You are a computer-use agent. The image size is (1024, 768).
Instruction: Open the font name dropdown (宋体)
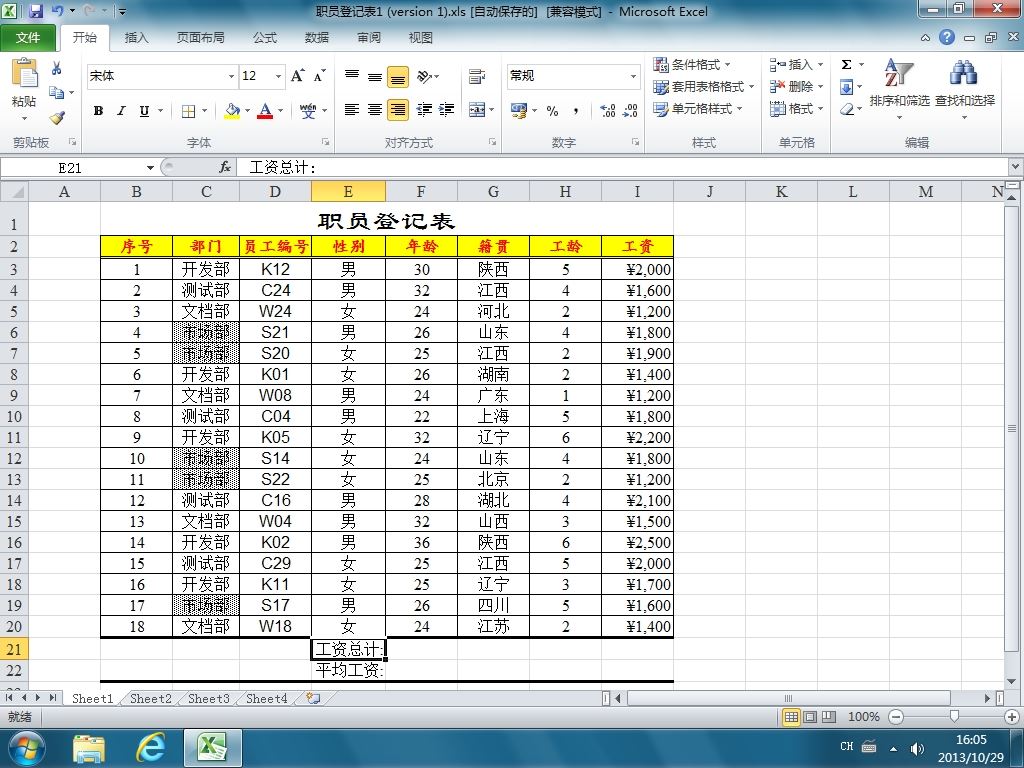pos(231,76)
